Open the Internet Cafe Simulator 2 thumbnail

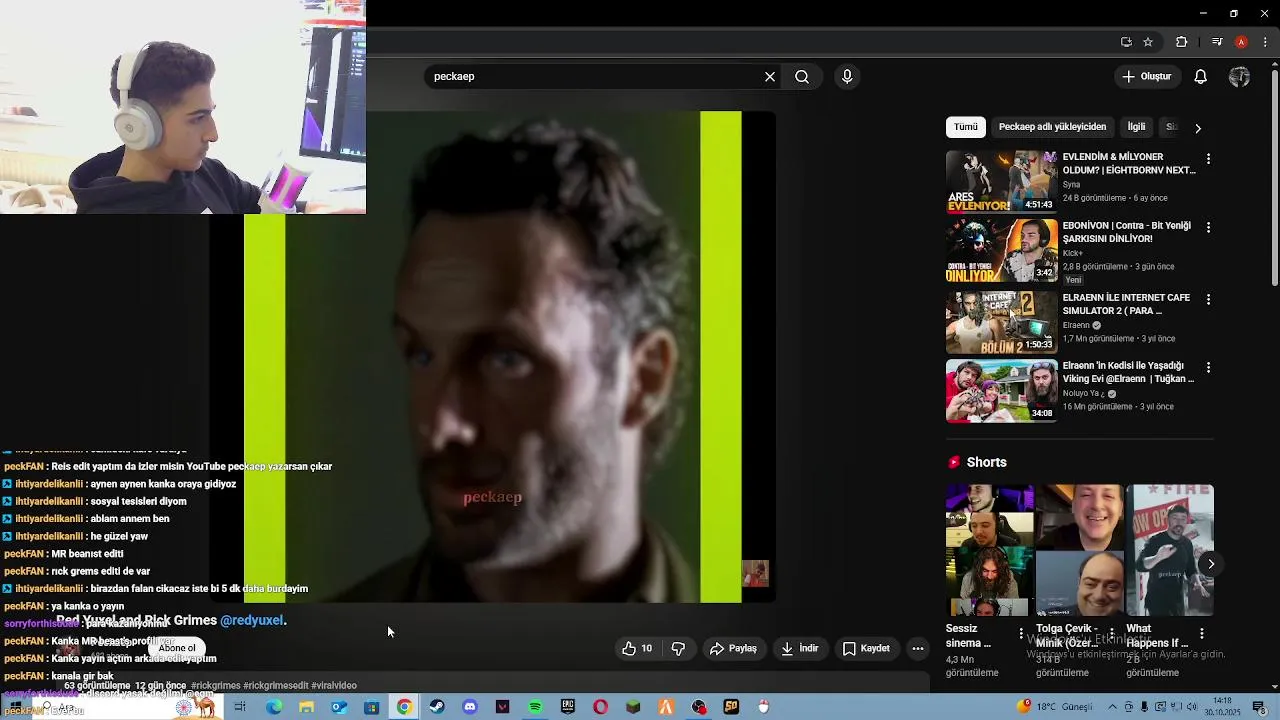tap(1001, 321)
